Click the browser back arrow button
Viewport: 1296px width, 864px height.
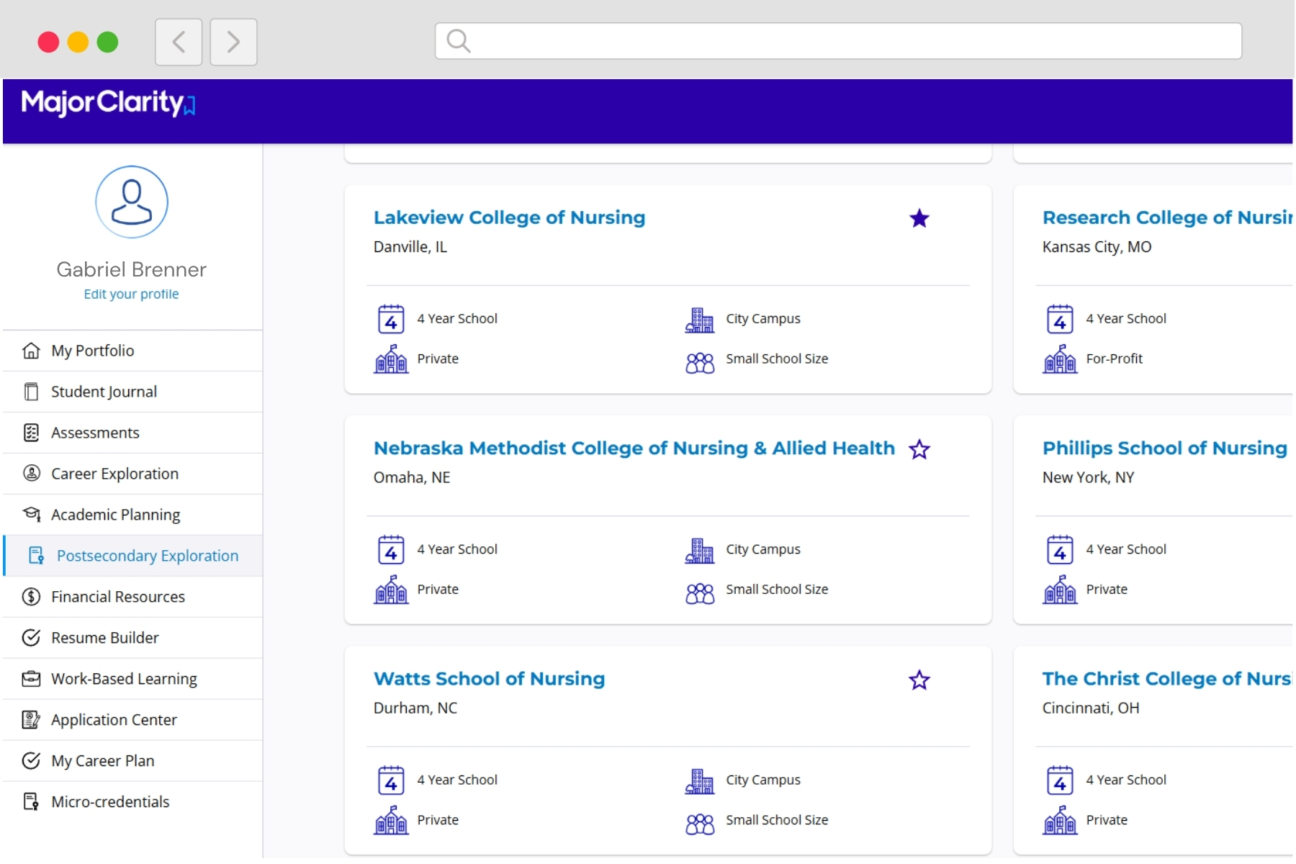(179, 42)
